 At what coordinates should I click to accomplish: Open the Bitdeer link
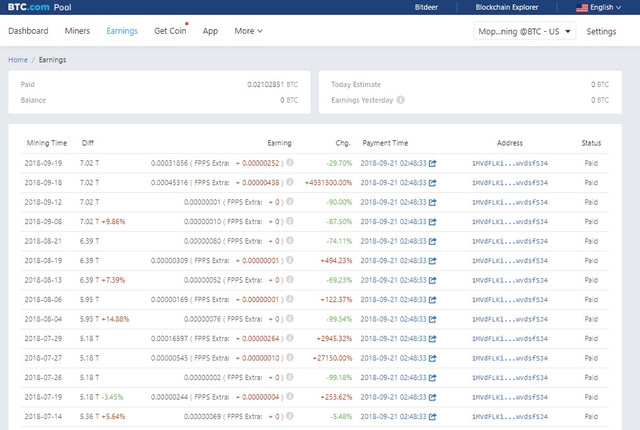click(426, 7)
